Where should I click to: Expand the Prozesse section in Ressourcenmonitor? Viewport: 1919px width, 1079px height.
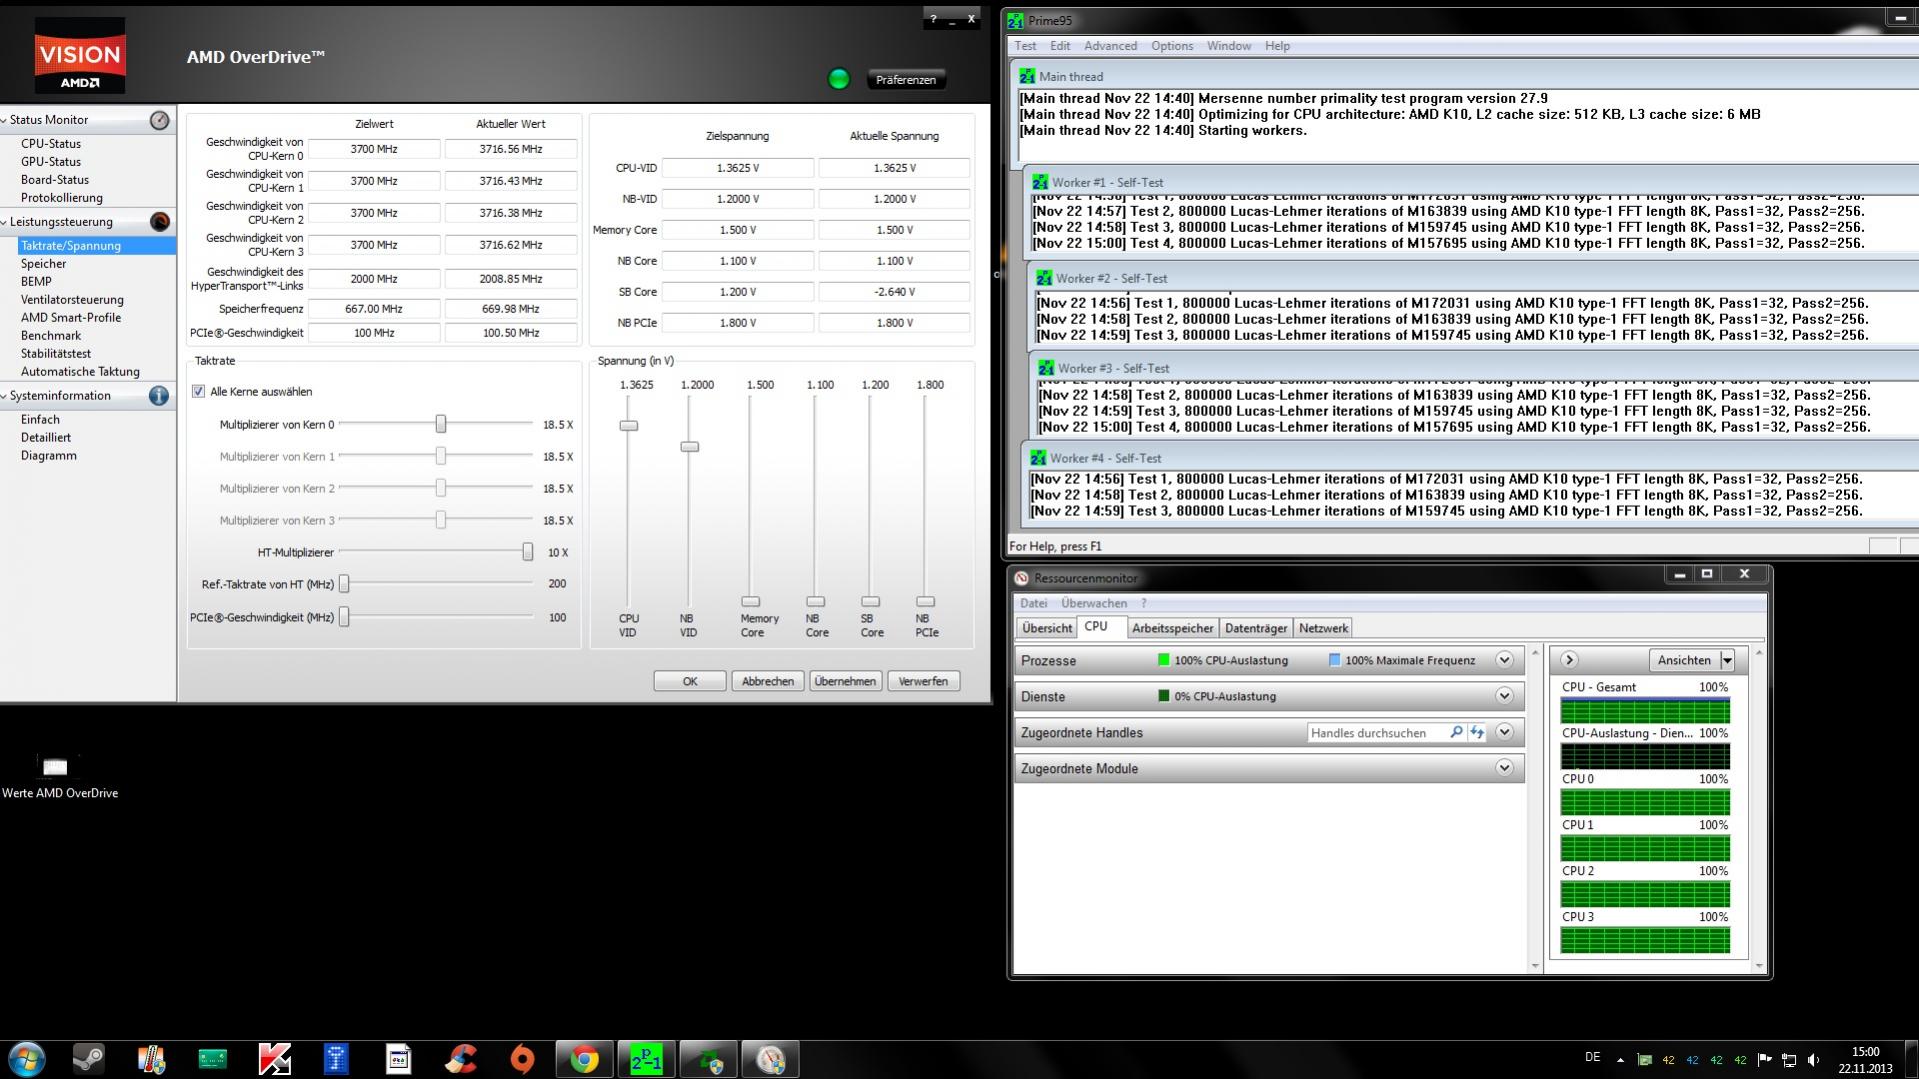click(x=1504, y=660)
